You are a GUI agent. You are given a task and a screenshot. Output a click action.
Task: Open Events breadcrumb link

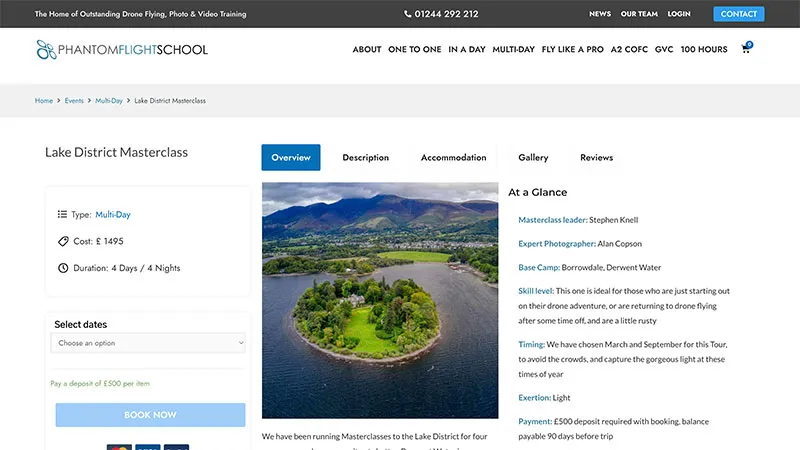point(74,101)
